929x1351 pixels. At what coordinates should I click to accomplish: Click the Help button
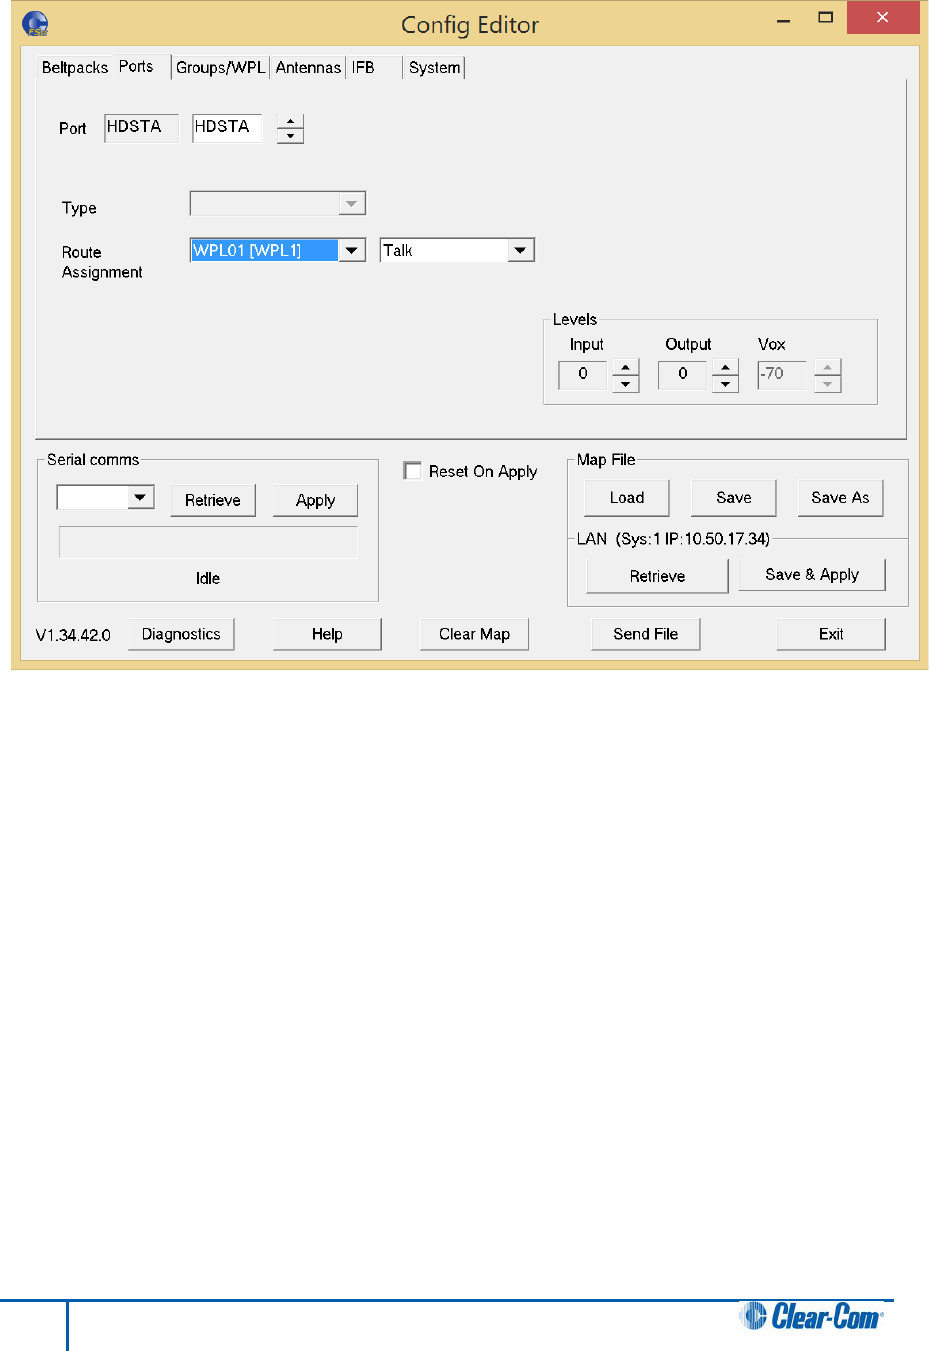[x=327, y=634]
